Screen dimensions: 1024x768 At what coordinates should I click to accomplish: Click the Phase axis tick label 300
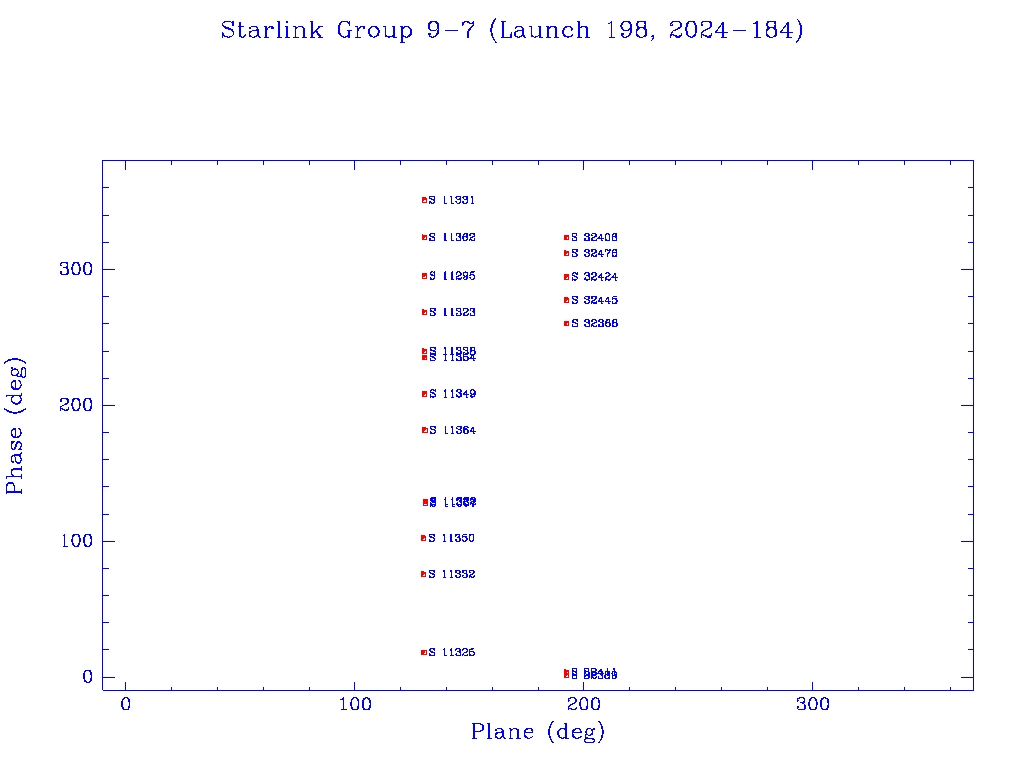pos(76,269)
